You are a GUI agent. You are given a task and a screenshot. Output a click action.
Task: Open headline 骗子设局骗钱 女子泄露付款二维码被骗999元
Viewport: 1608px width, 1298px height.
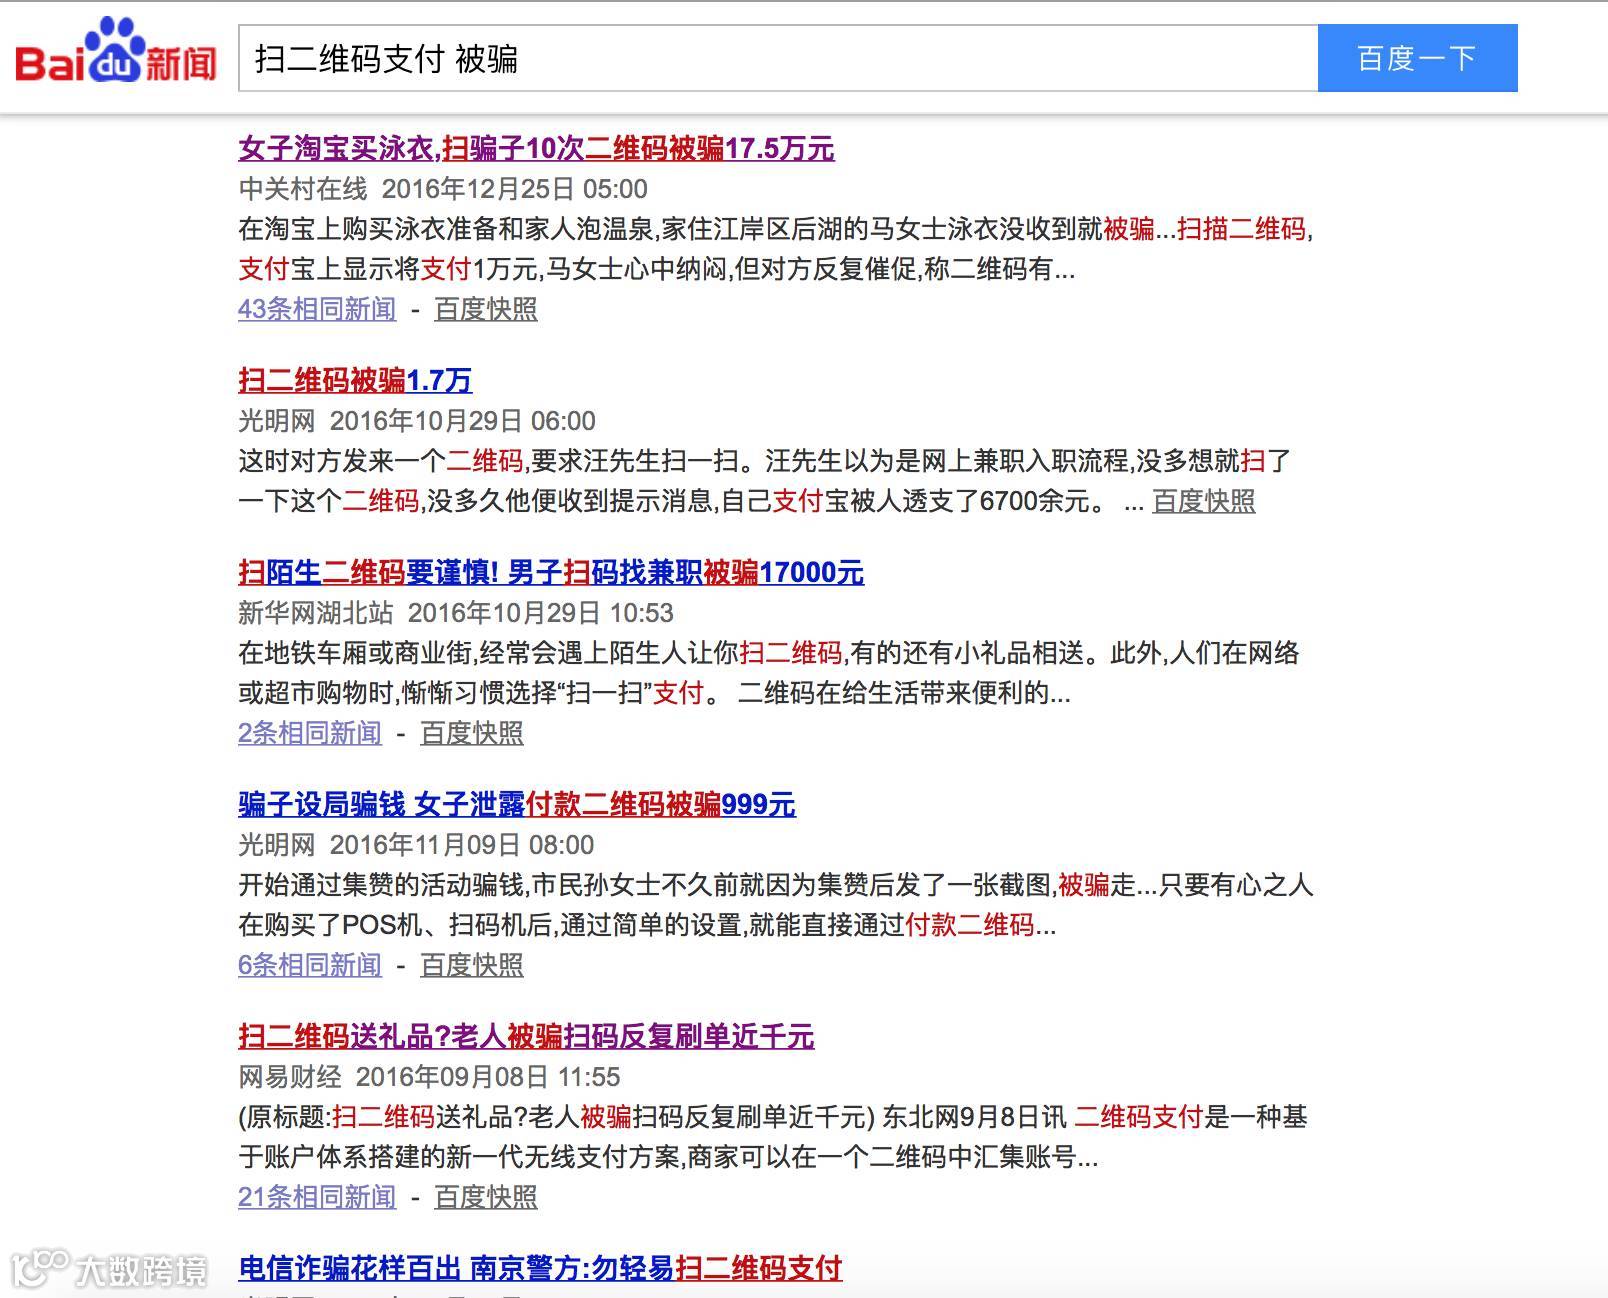[x=517, y=805]
